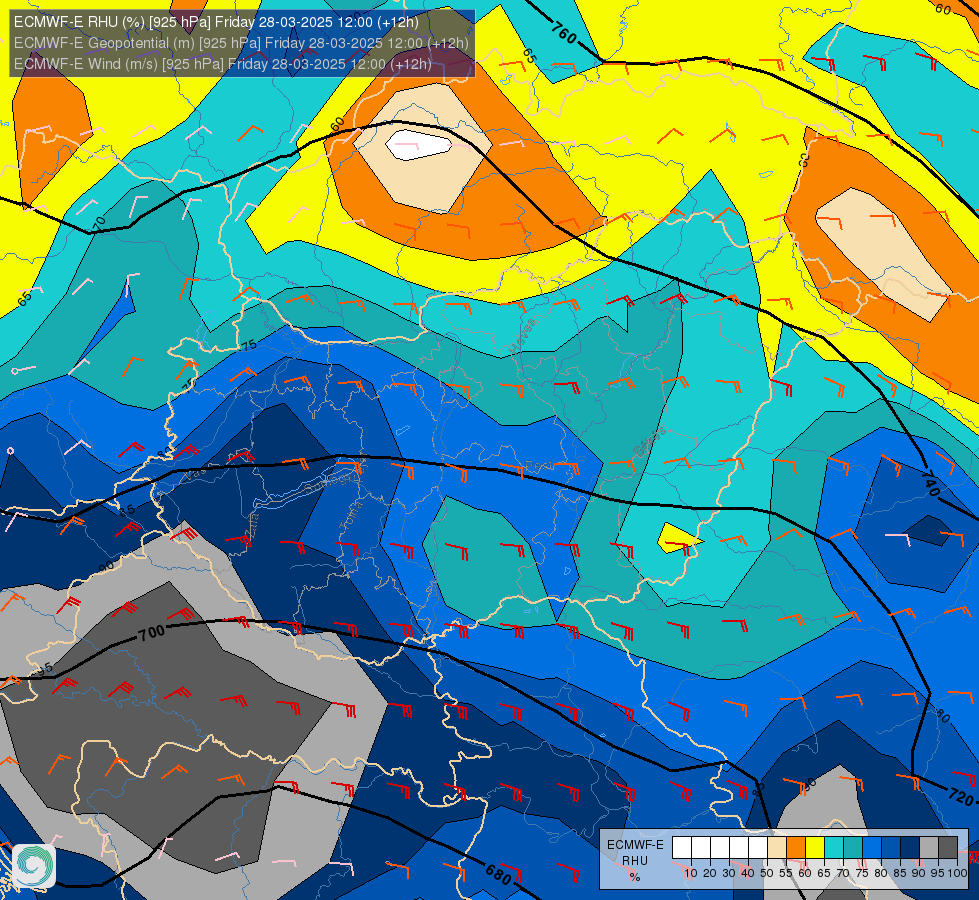Click the '680' geopotential contour label
Viewport: 979px width, 900px height.
[498, 876]
